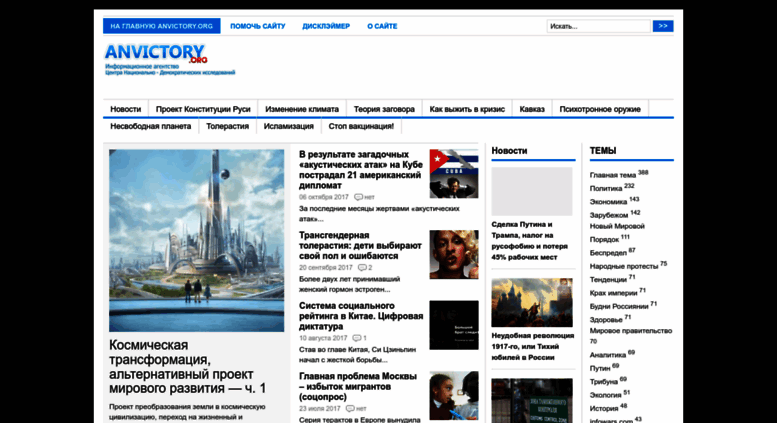The width and height of the screenshot is (777, 423).
Task: Open the Путин topic
Action: pyautogui.click(x=600, y=369)
